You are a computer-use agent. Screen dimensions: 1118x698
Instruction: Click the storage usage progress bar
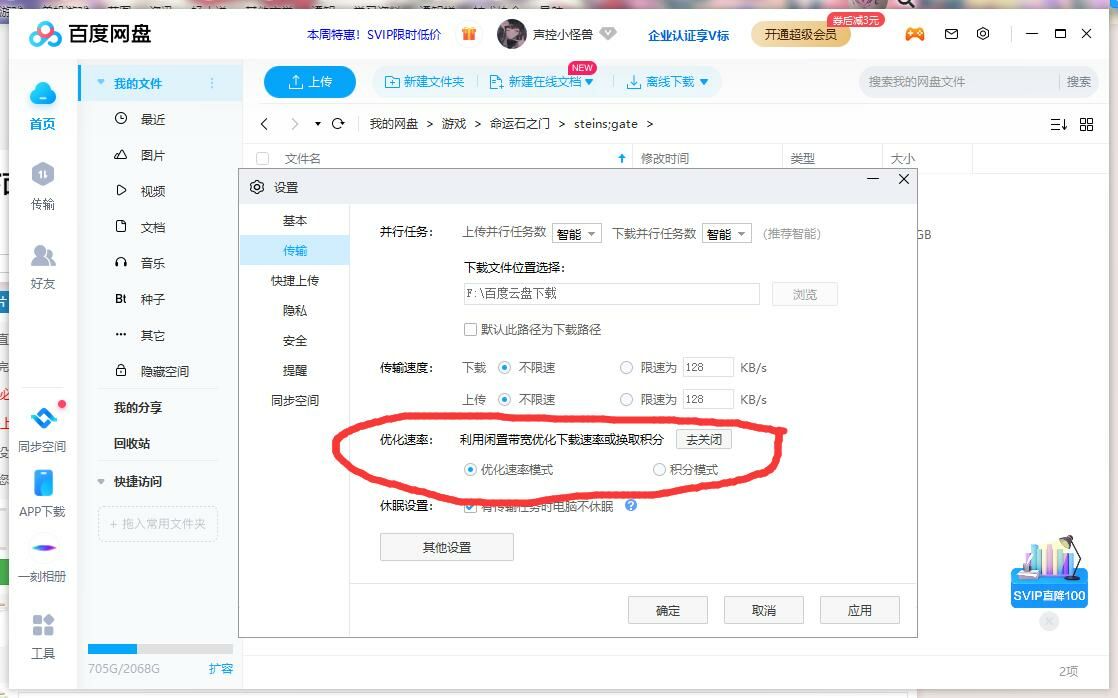pyautogui.click(x=160, y=649)
